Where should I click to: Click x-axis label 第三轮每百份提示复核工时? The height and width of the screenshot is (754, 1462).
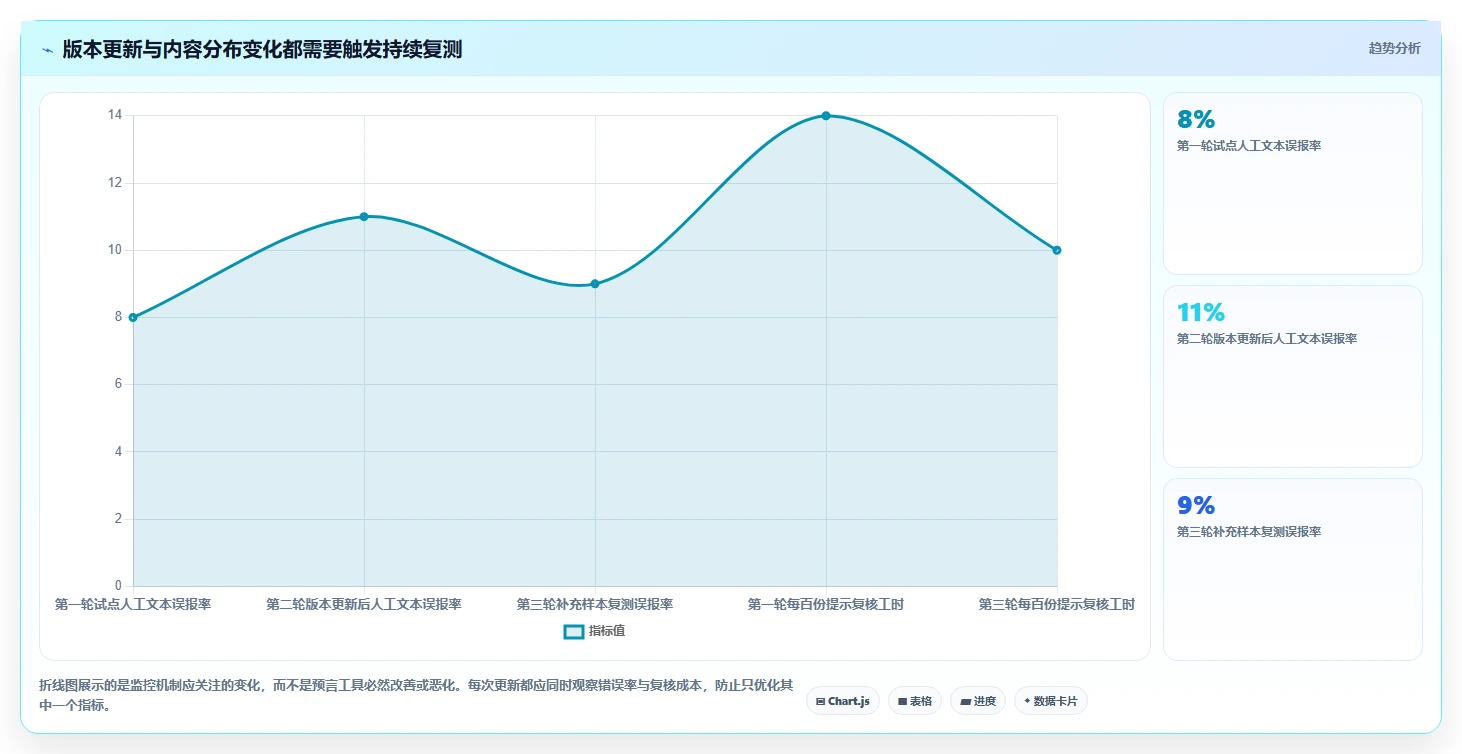pos(1057,604)
